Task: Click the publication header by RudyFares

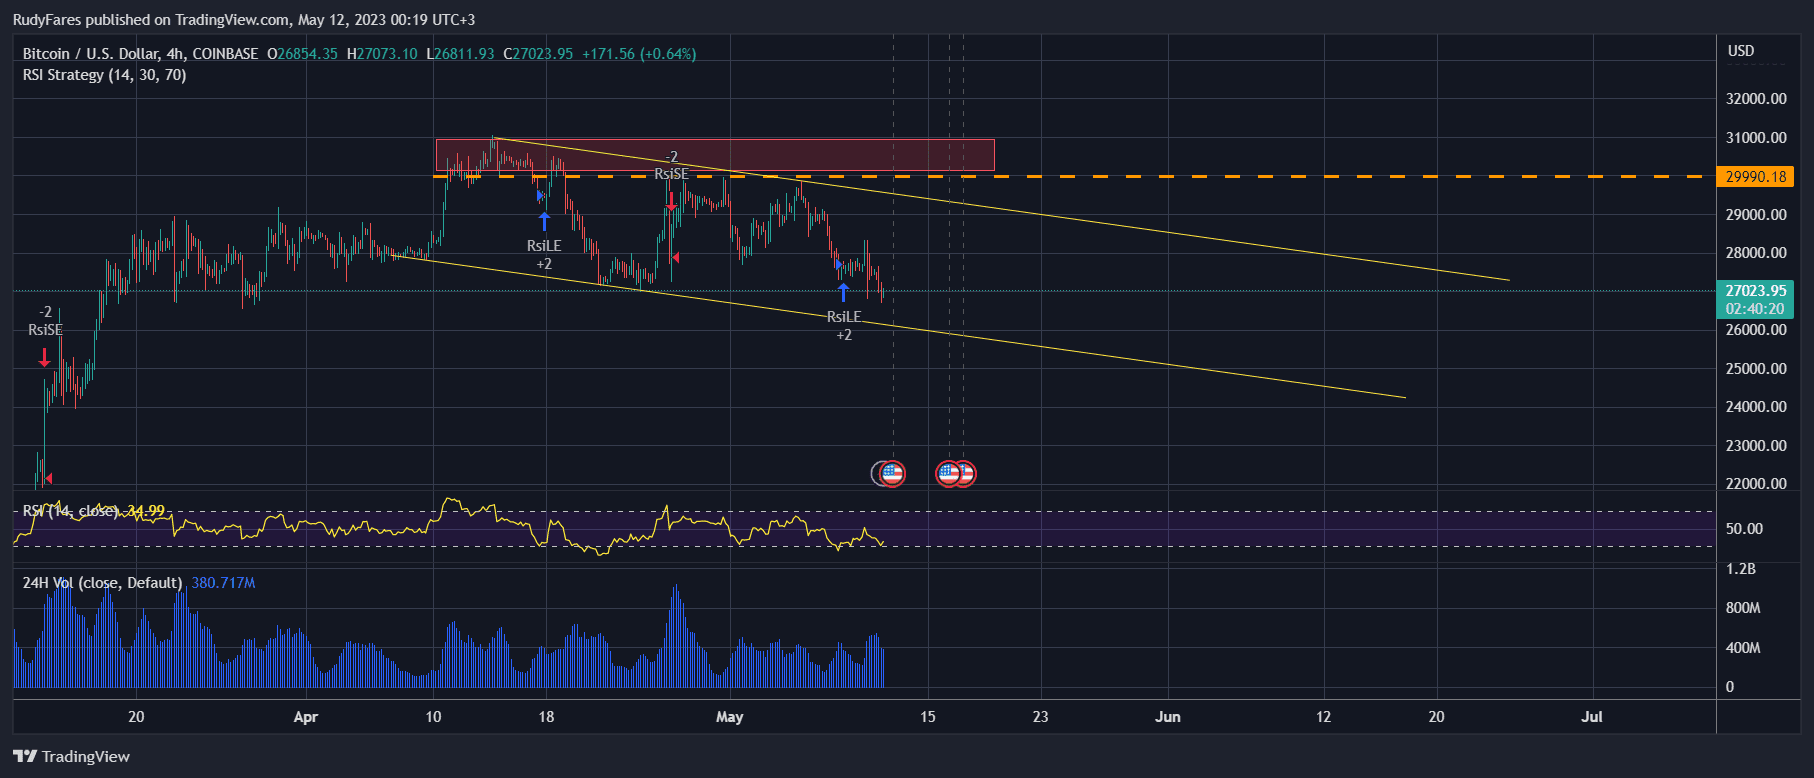Action: tap(244, 20)
